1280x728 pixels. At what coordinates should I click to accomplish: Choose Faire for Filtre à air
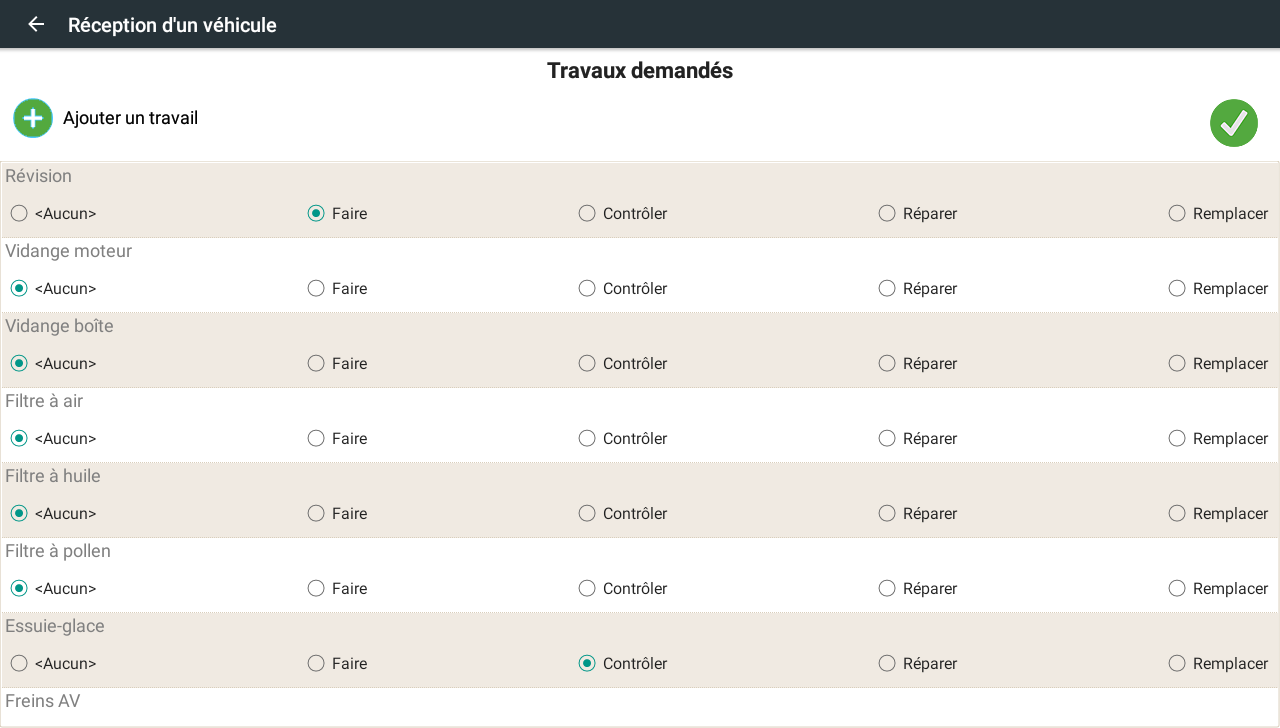pyautogui.click(x=316, y=438)
